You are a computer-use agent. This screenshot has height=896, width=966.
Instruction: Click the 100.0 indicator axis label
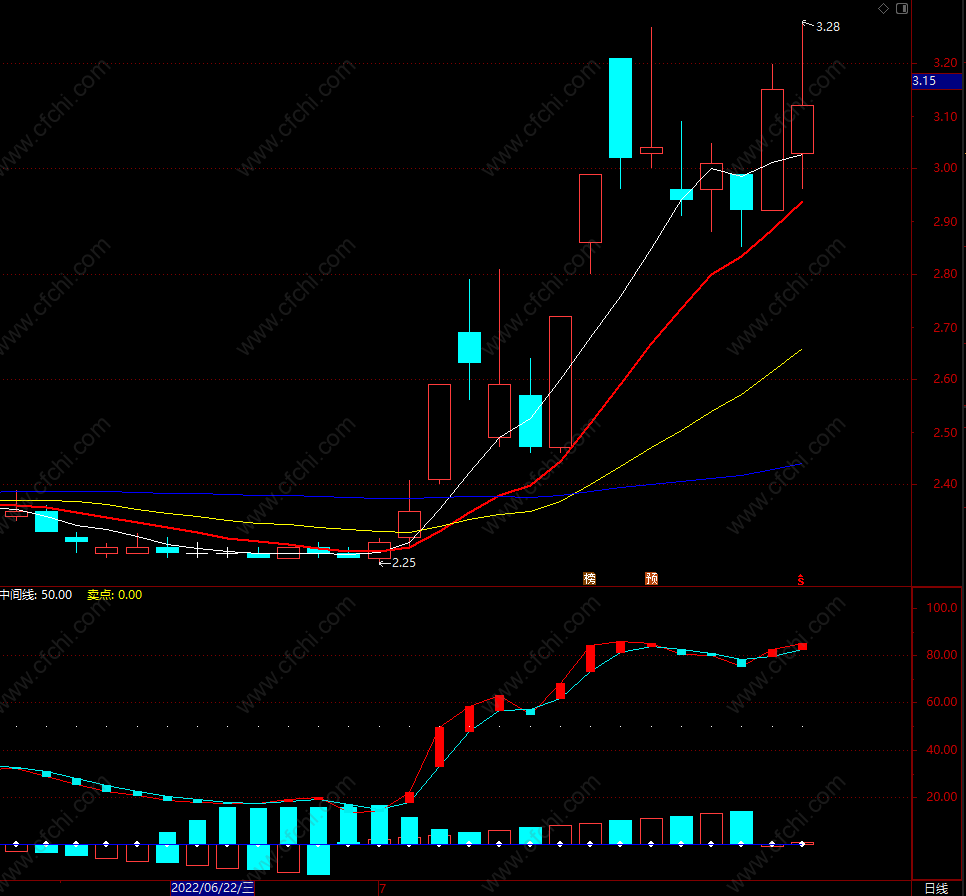(942, 608)
